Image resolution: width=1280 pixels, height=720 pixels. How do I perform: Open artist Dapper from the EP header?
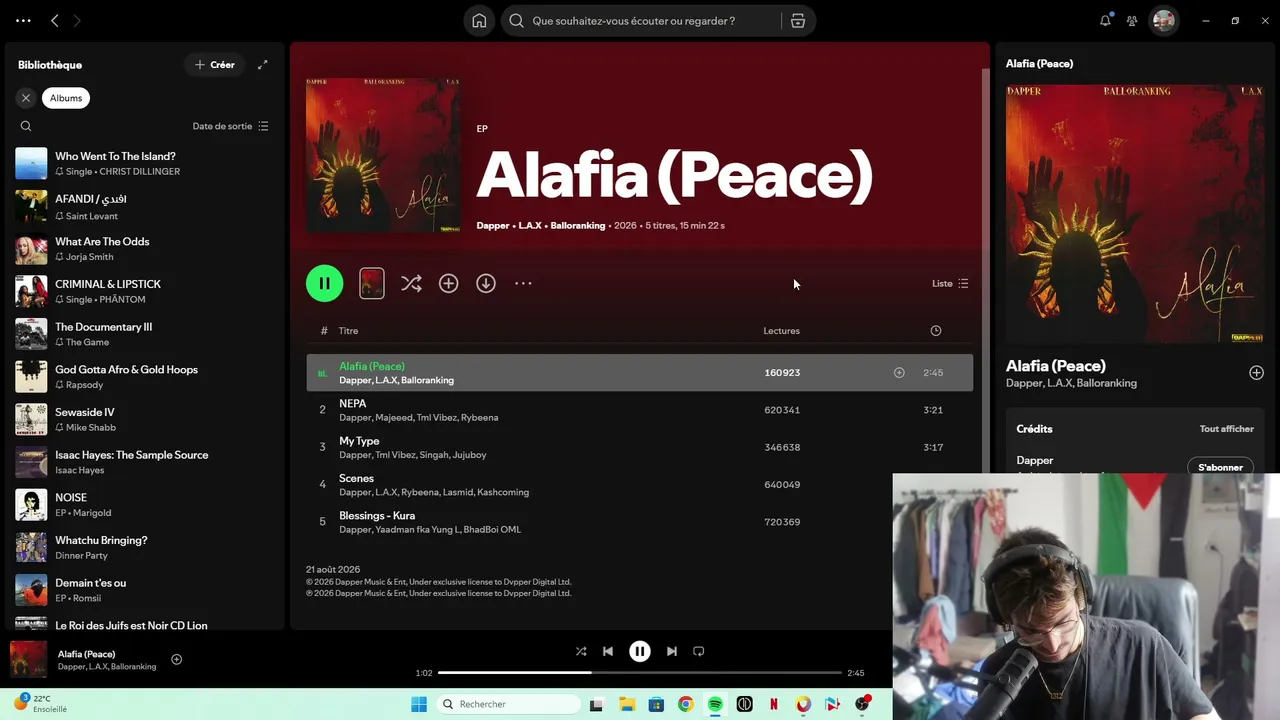click(x=493, y=226)
